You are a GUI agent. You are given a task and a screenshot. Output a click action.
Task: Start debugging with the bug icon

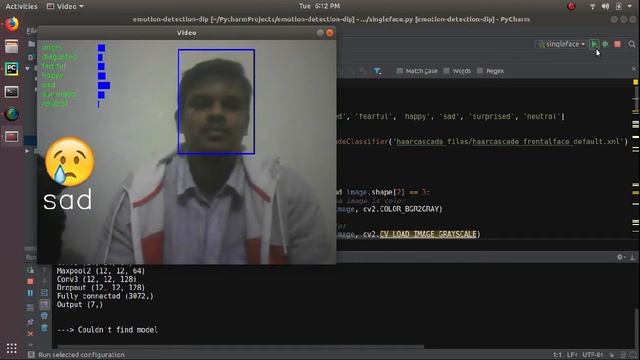click(x=606, y=44)
